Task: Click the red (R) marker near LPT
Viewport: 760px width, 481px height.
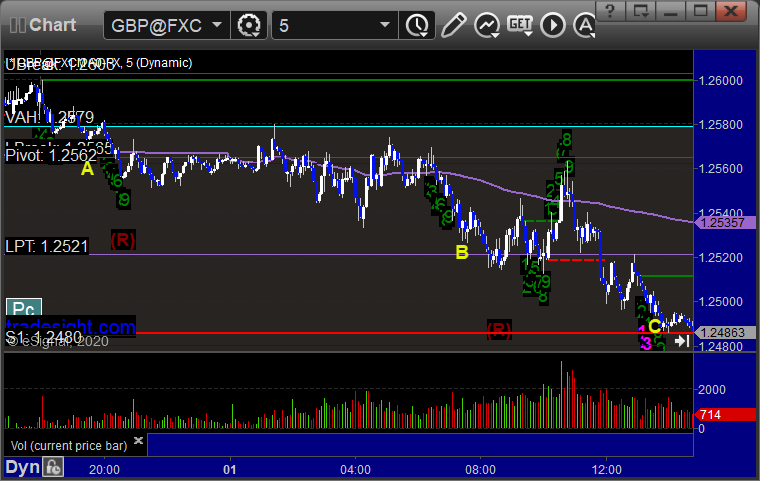Action: pyautogui.click(x=123, y=240)
